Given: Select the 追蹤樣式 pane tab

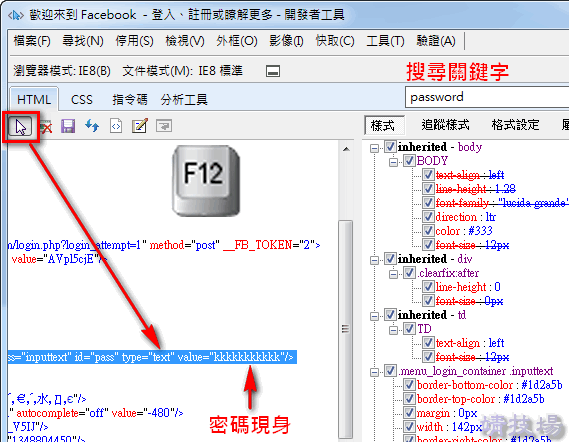Looking at the screenshot, I should click(446, 125).
